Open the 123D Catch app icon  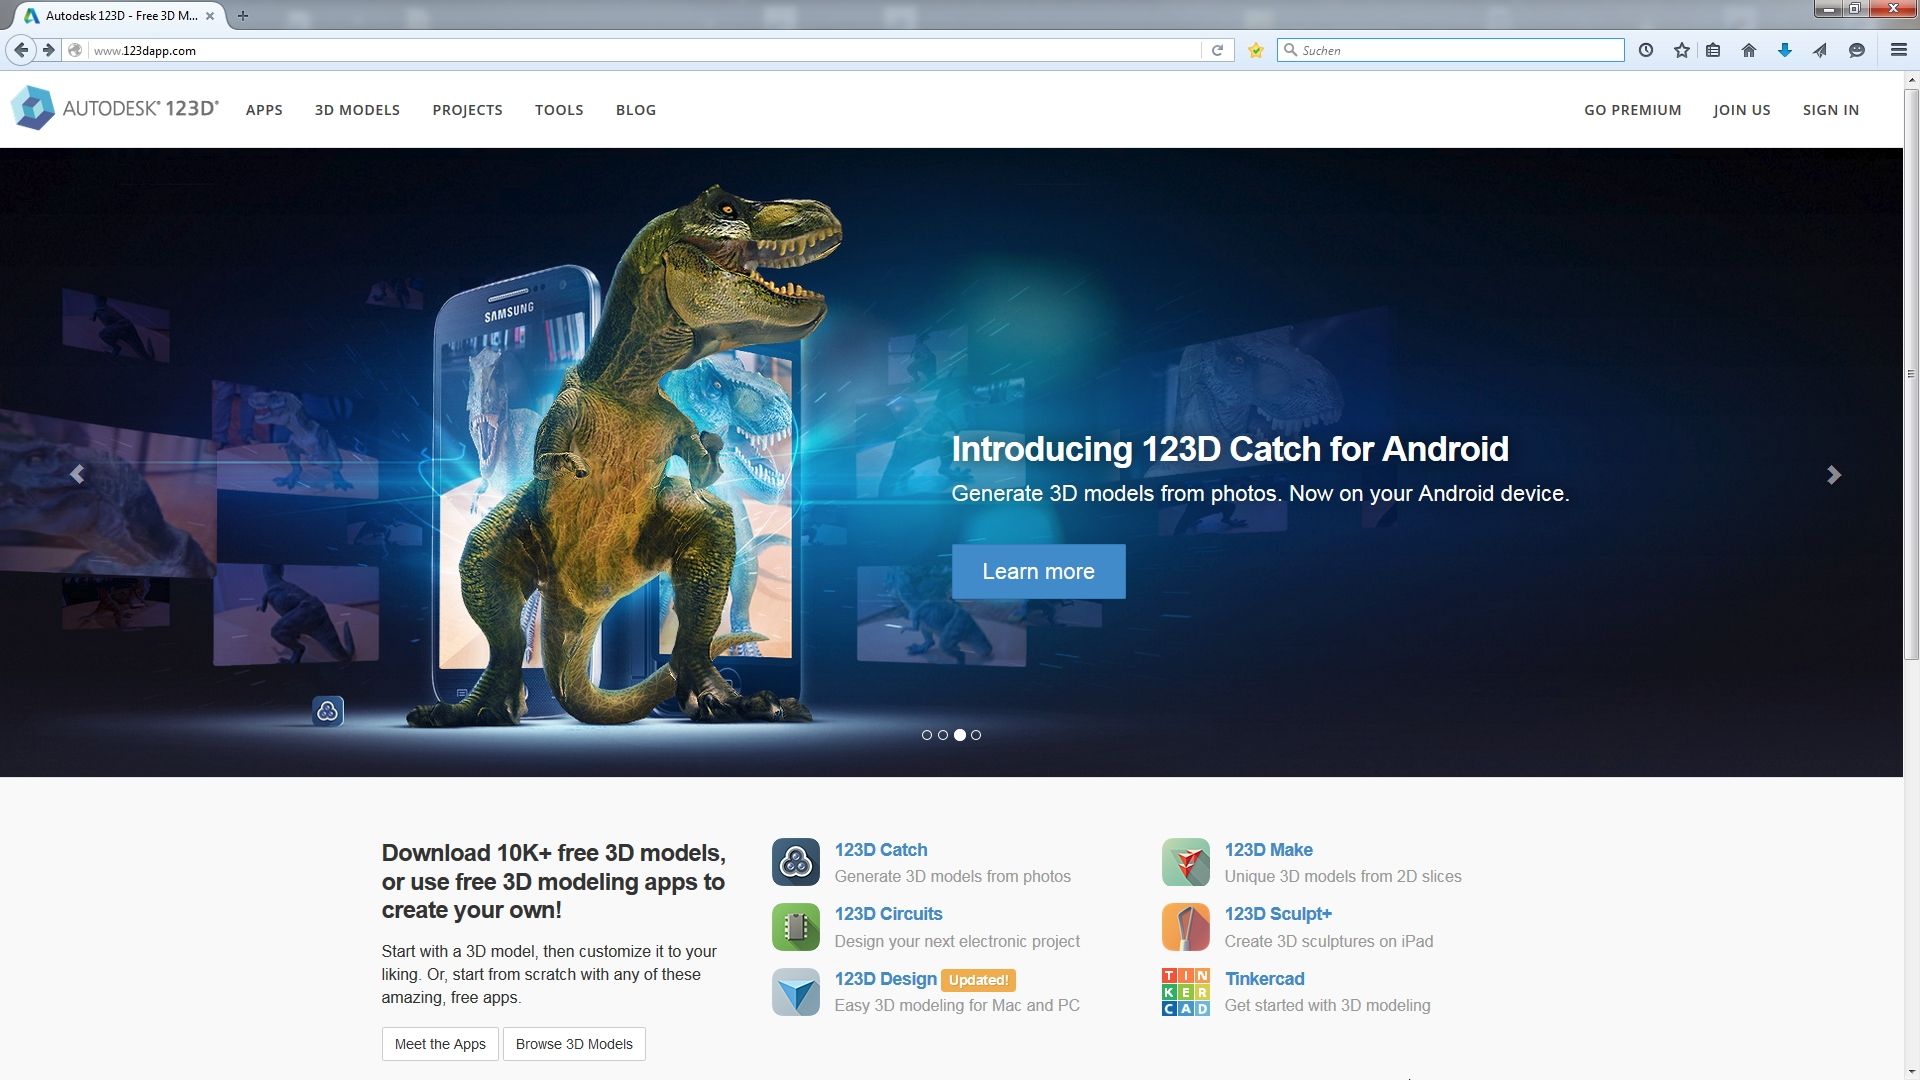coord(796,862)
